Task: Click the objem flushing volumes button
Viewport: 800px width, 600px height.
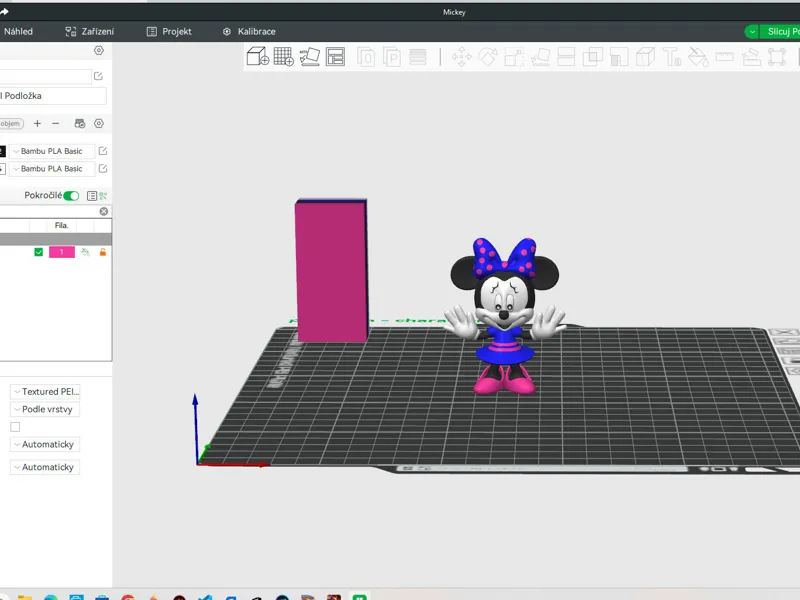Action: click(x=11, y=123)
